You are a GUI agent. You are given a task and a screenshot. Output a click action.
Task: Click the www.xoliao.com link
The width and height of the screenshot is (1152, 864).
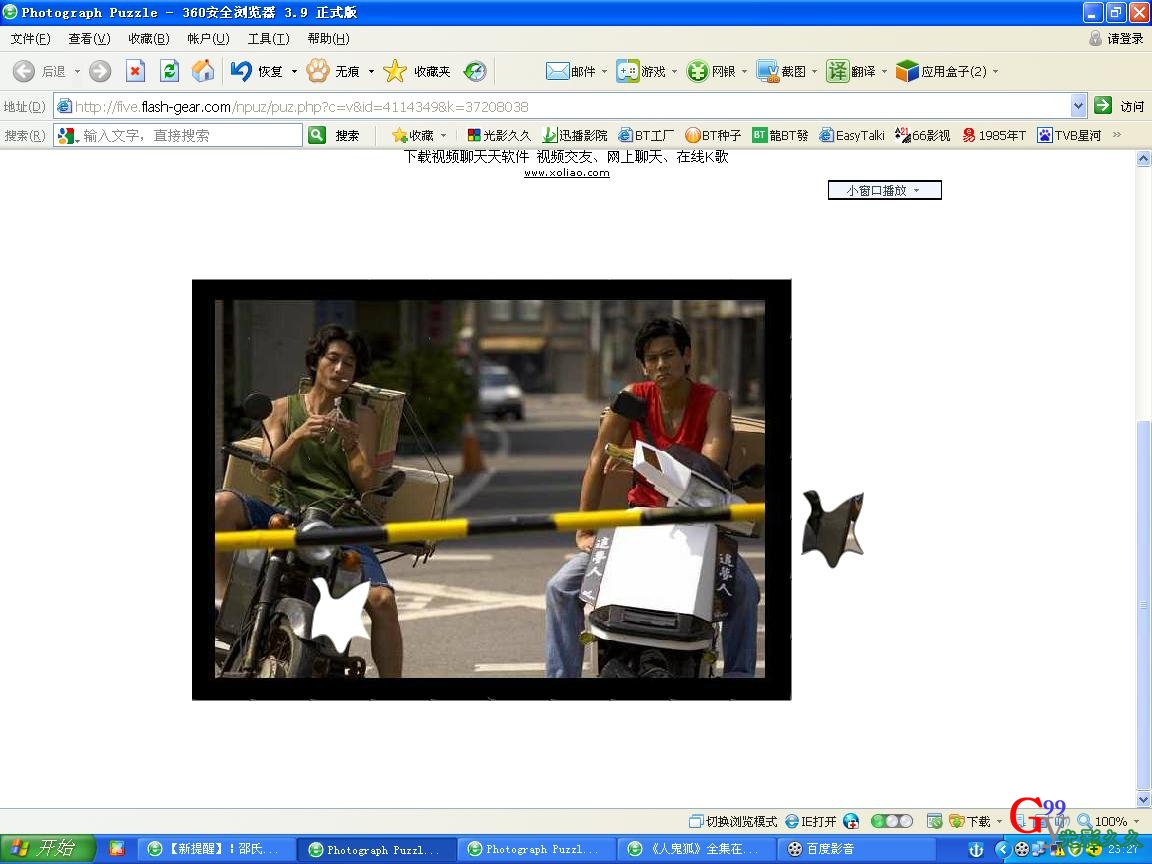566,173
